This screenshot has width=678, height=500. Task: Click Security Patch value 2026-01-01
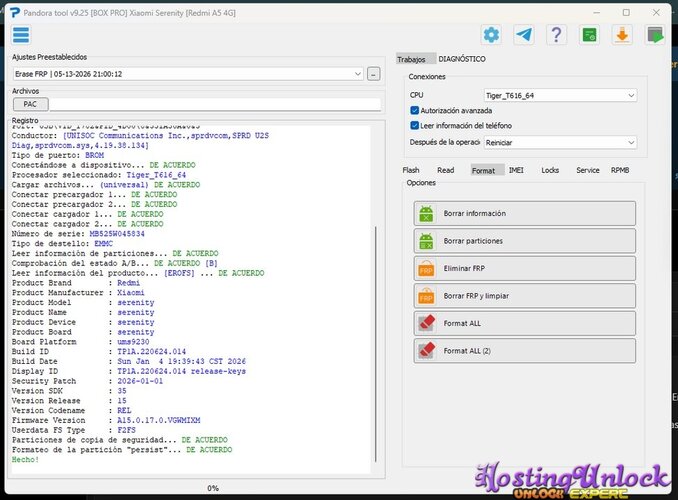(140, 381)
